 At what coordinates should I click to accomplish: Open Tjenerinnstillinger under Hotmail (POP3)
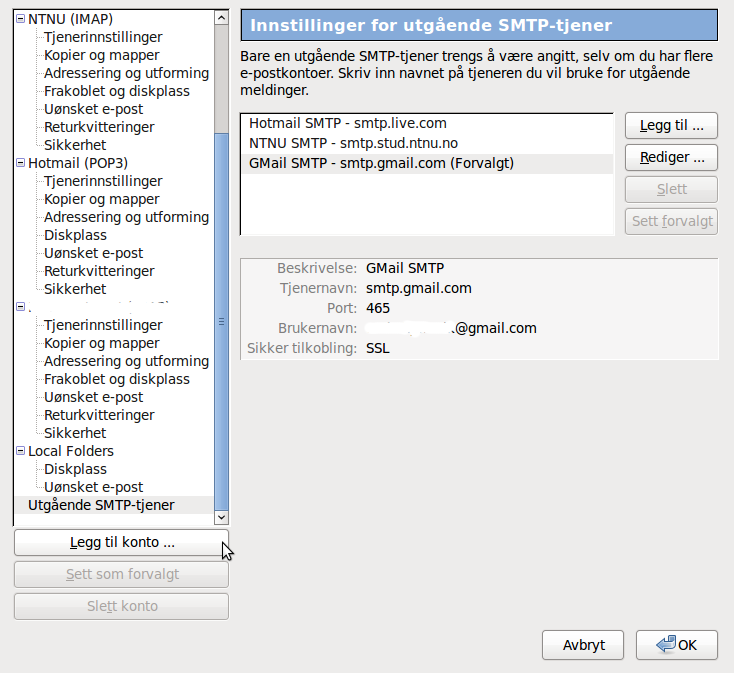103,181
